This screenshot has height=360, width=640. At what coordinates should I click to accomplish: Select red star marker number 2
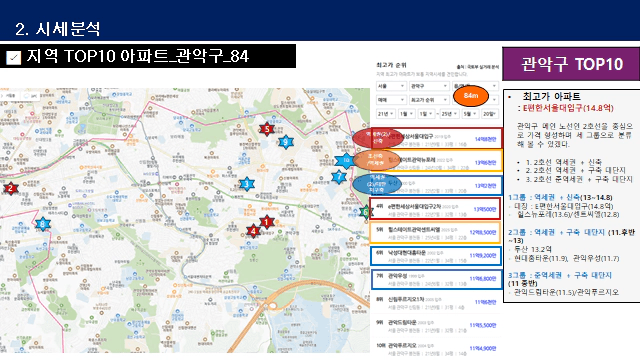(x=11, y=189)
